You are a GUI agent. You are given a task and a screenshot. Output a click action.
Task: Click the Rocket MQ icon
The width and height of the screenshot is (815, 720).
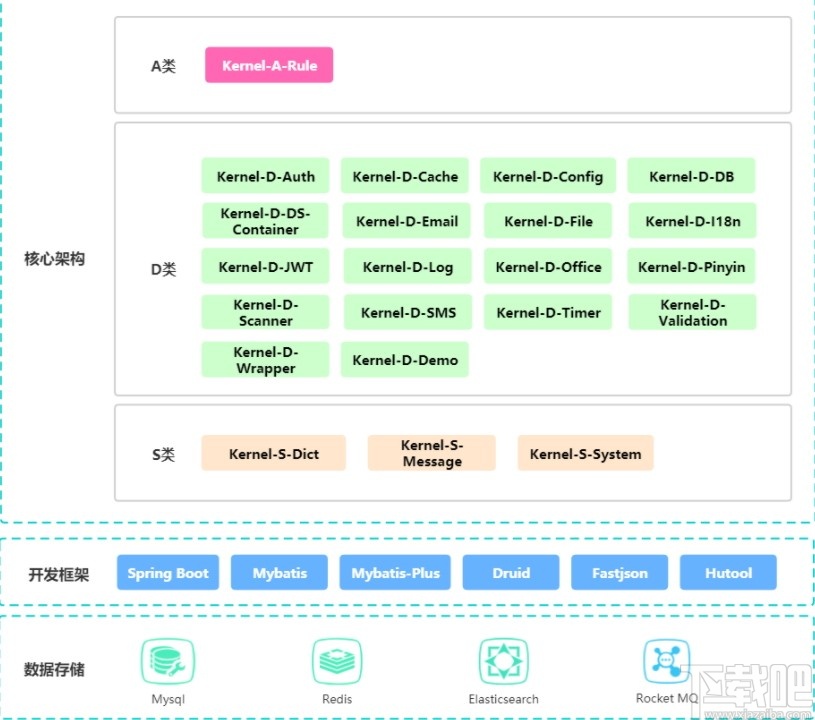[666, 661]
